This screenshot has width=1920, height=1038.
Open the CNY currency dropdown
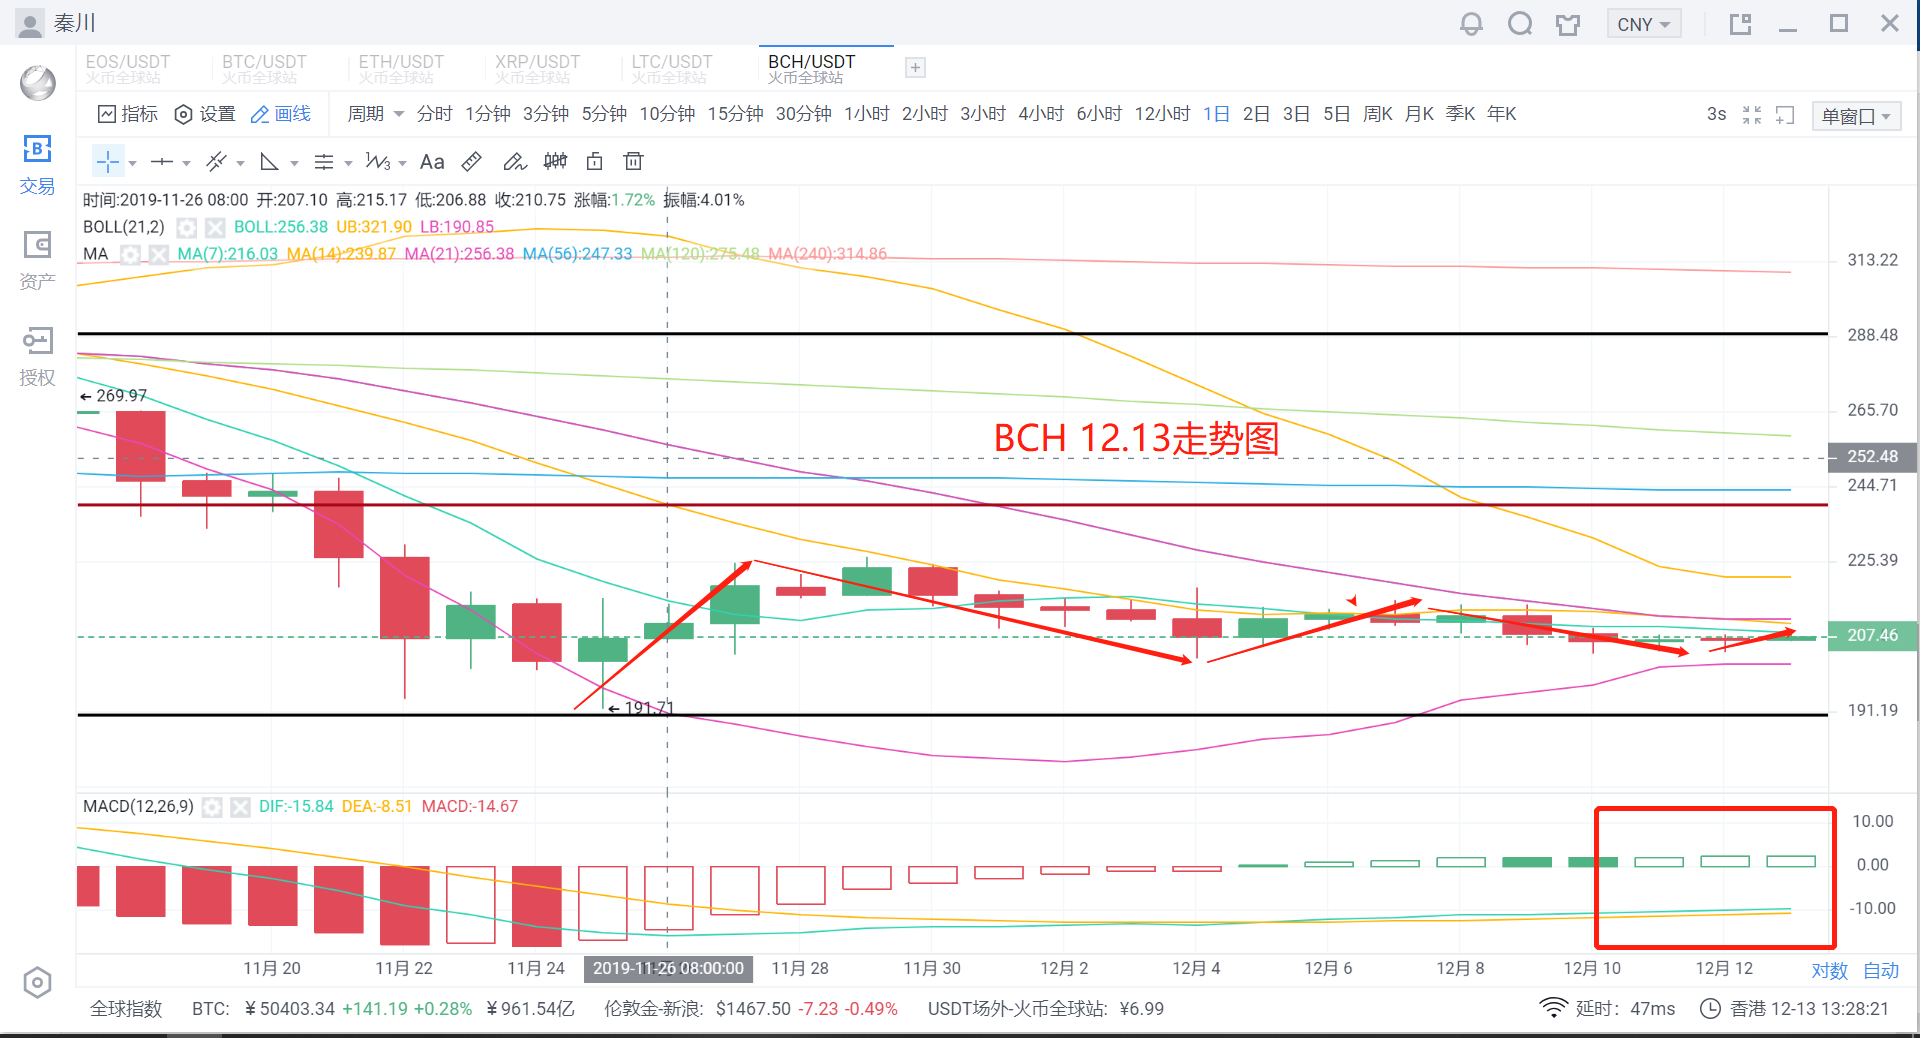[x=1643, y=24]
